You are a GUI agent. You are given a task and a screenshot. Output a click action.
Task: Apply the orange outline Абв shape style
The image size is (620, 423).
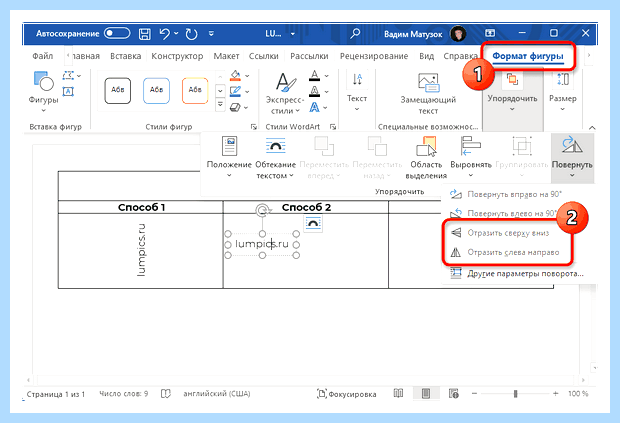pos(195,91)
